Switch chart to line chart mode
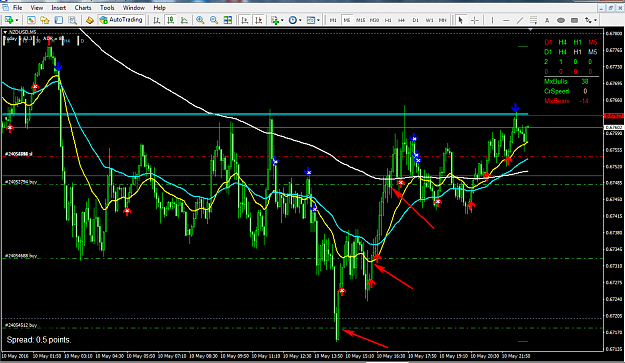This screenshot has height=363, width=625. point(184,20)
